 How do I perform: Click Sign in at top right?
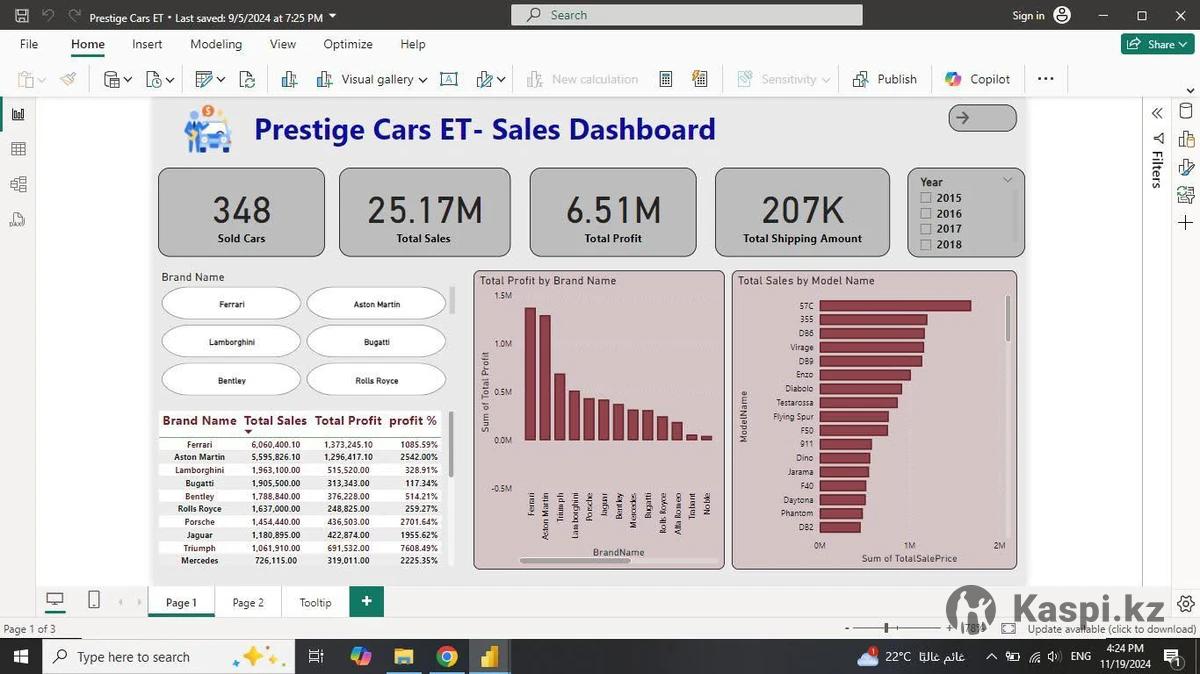1028,16
